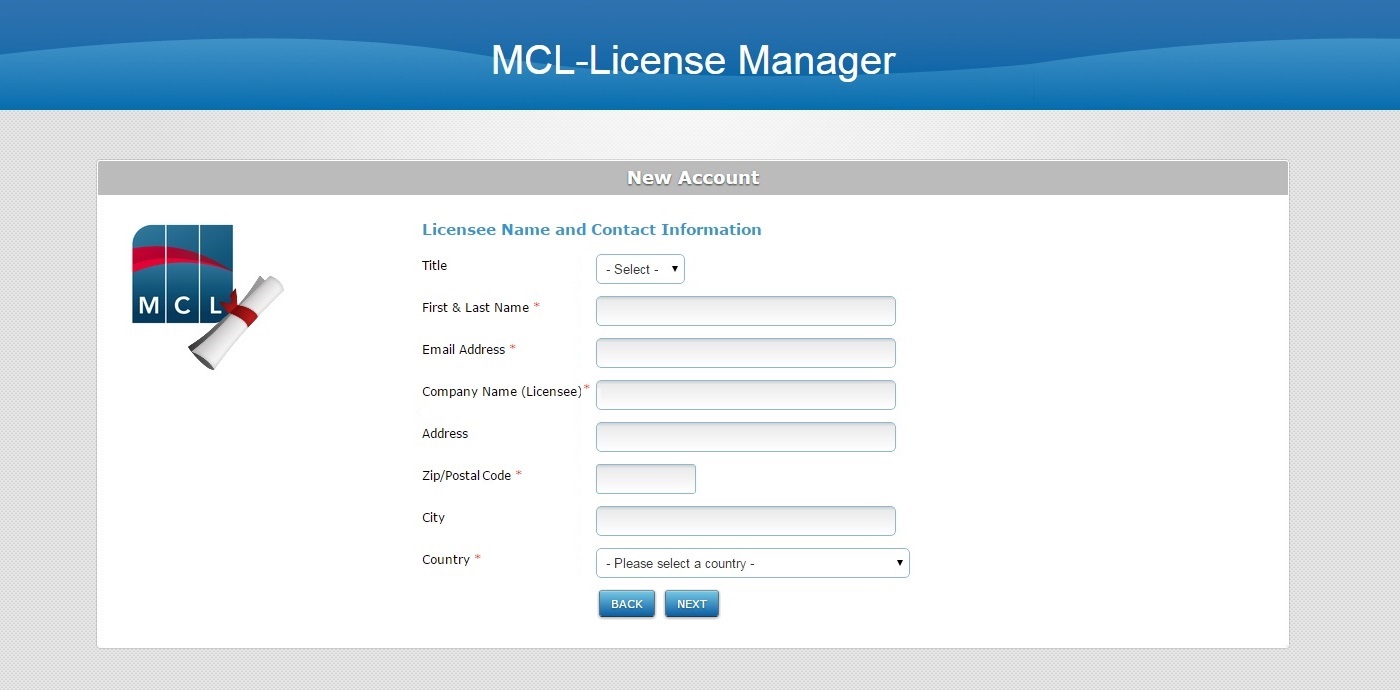Click the Licensee Name and Contact Information heading
Screen dimensions: 1400x690
coord(591,230)
